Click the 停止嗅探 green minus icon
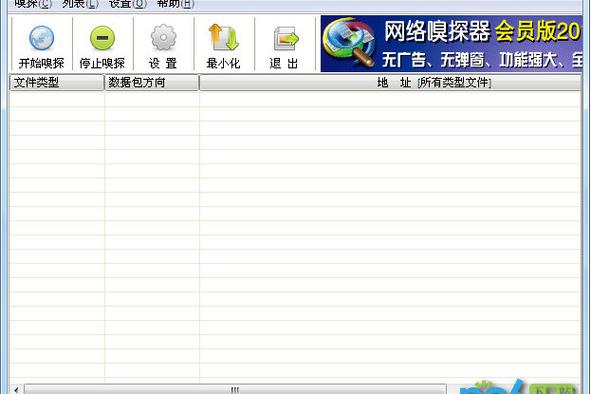The image size is (591, 394). coord(102,38)
